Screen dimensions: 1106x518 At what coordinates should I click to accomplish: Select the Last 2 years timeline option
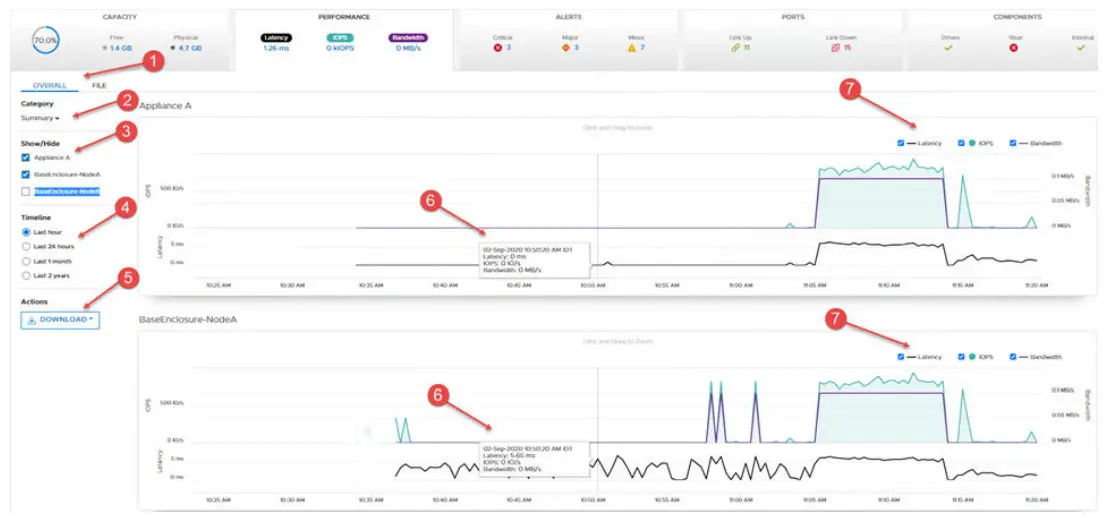[26, 276]
